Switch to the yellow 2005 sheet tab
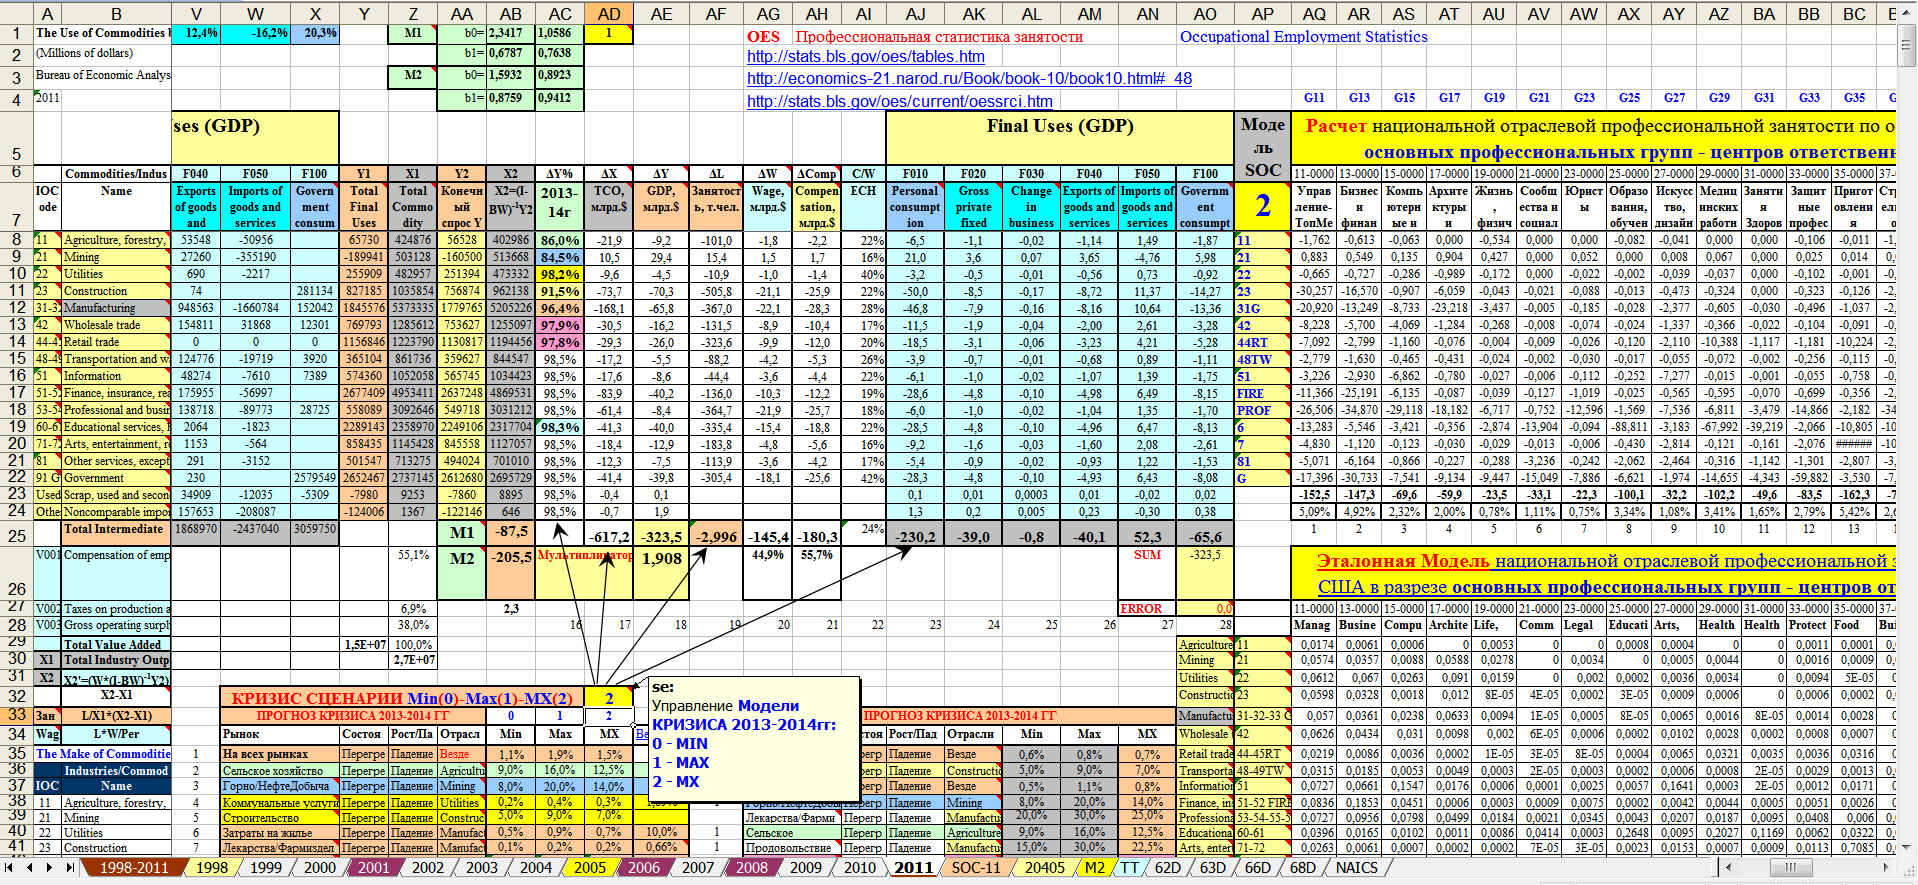This screenshot has height=885, width=1918. tap(590, 868)
